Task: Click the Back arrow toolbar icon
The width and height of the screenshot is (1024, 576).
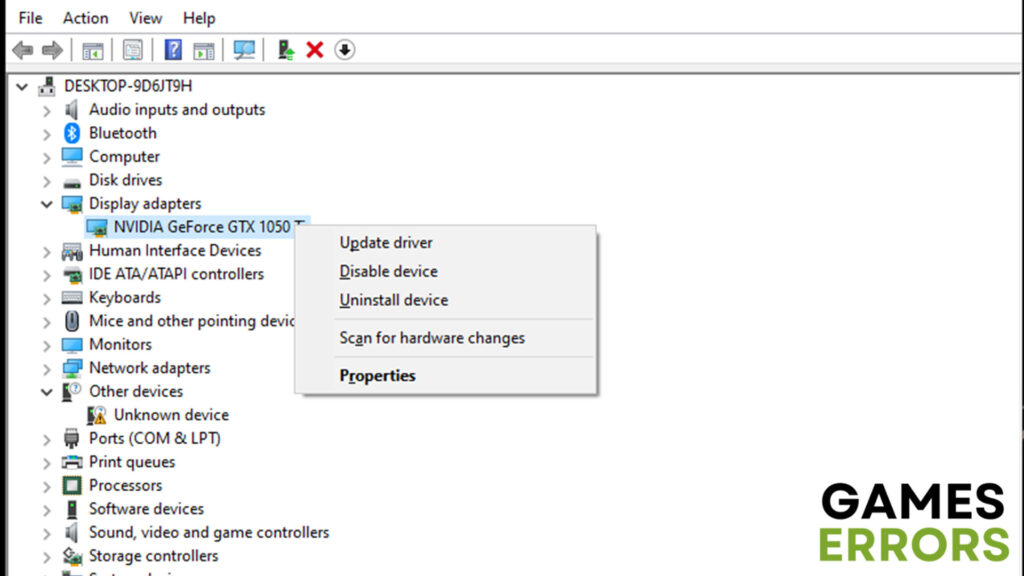Action: [x=23, y=50]
